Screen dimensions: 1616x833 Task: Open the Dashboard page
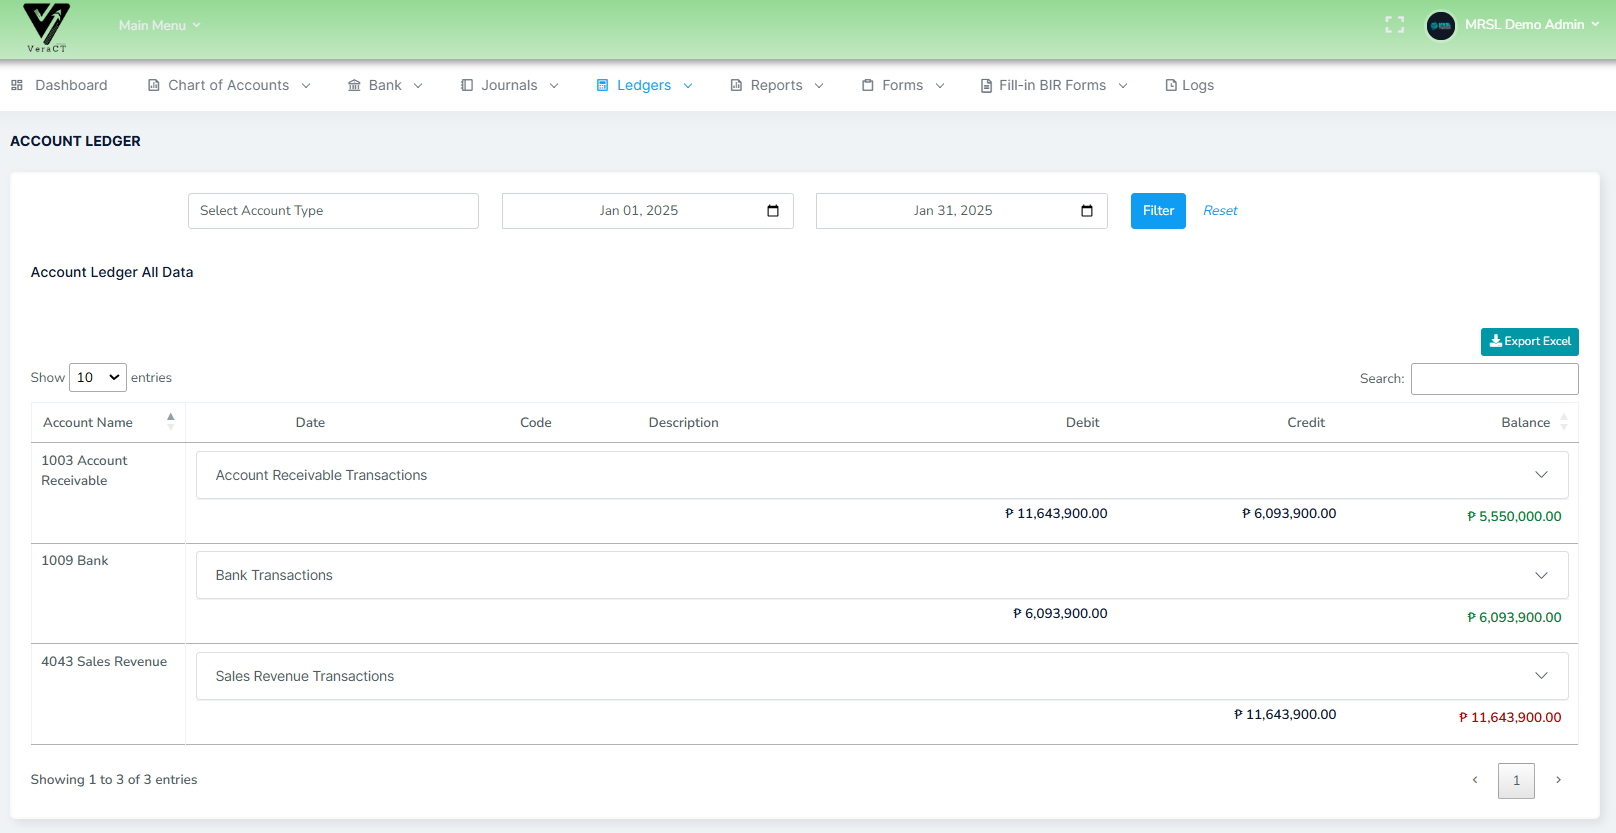pyautogui.click(x=60, y=86)
